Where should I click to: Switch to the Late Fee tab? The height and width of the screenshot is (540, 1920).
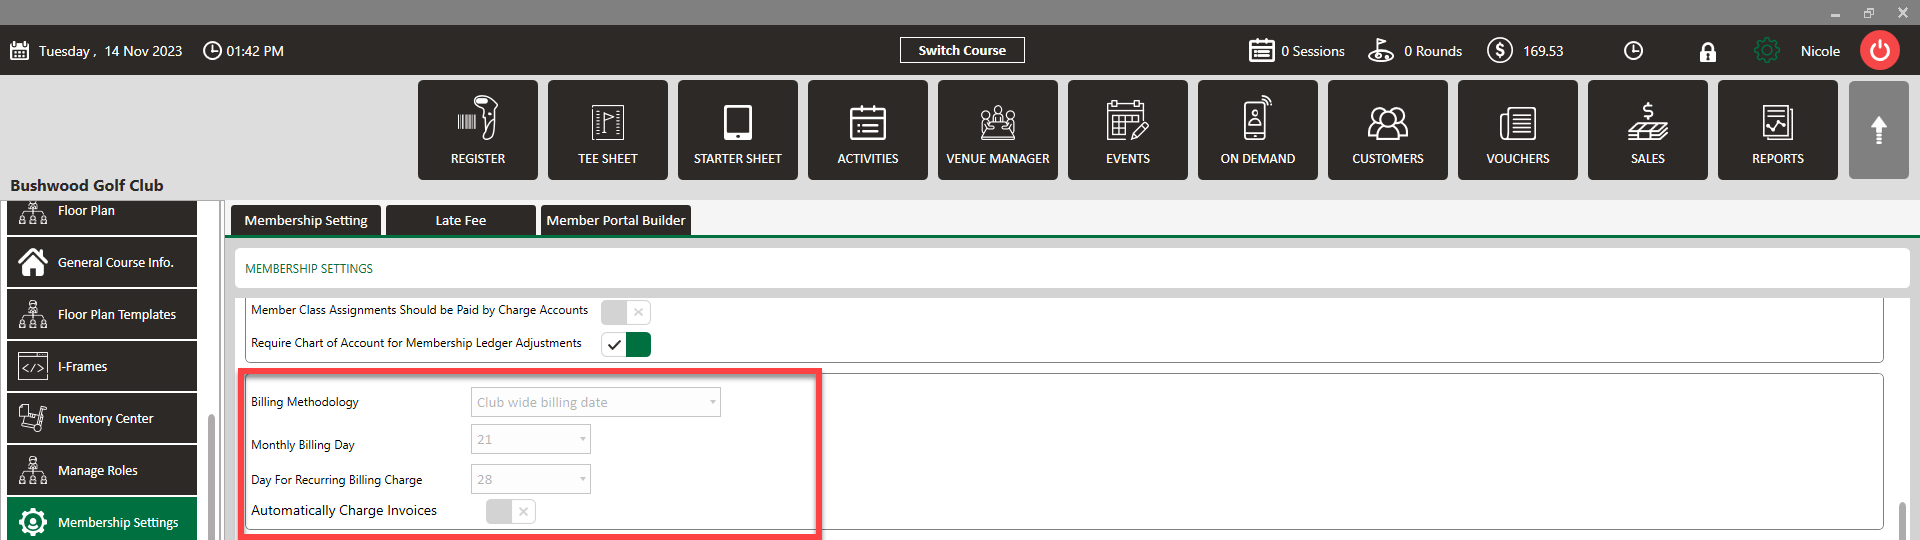tap(461, 221)
